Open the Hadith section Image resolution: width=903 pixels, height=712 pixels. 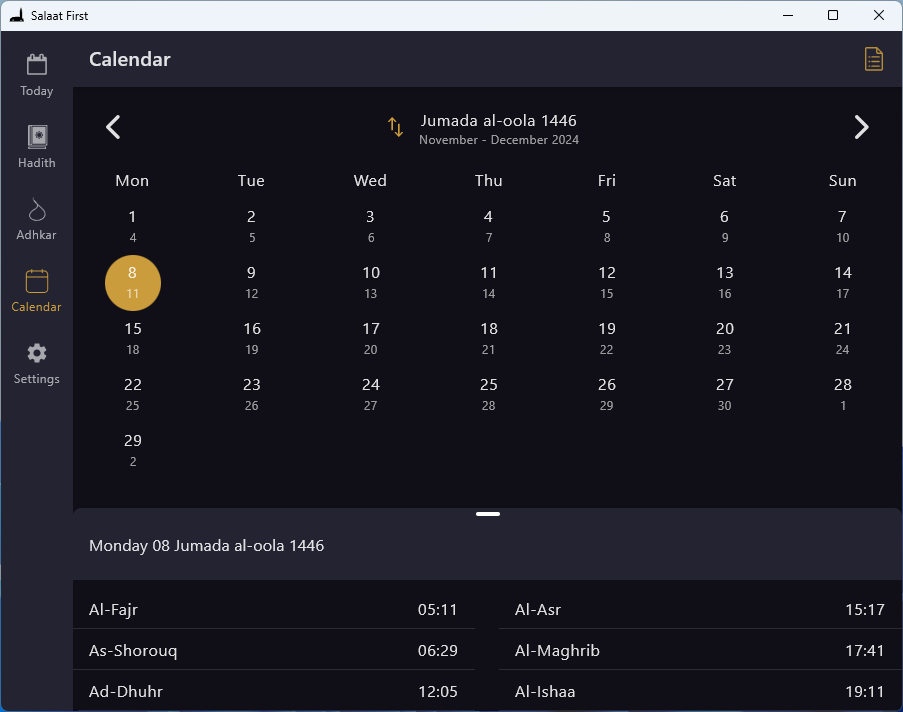coord(36,145)
